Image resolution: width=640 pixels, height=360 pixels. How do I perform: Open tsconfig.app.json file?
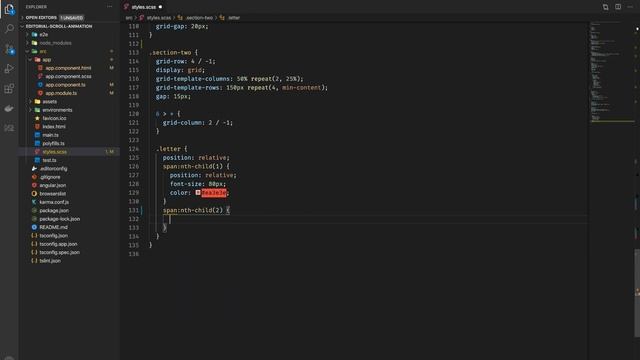(x=58, y=244)
